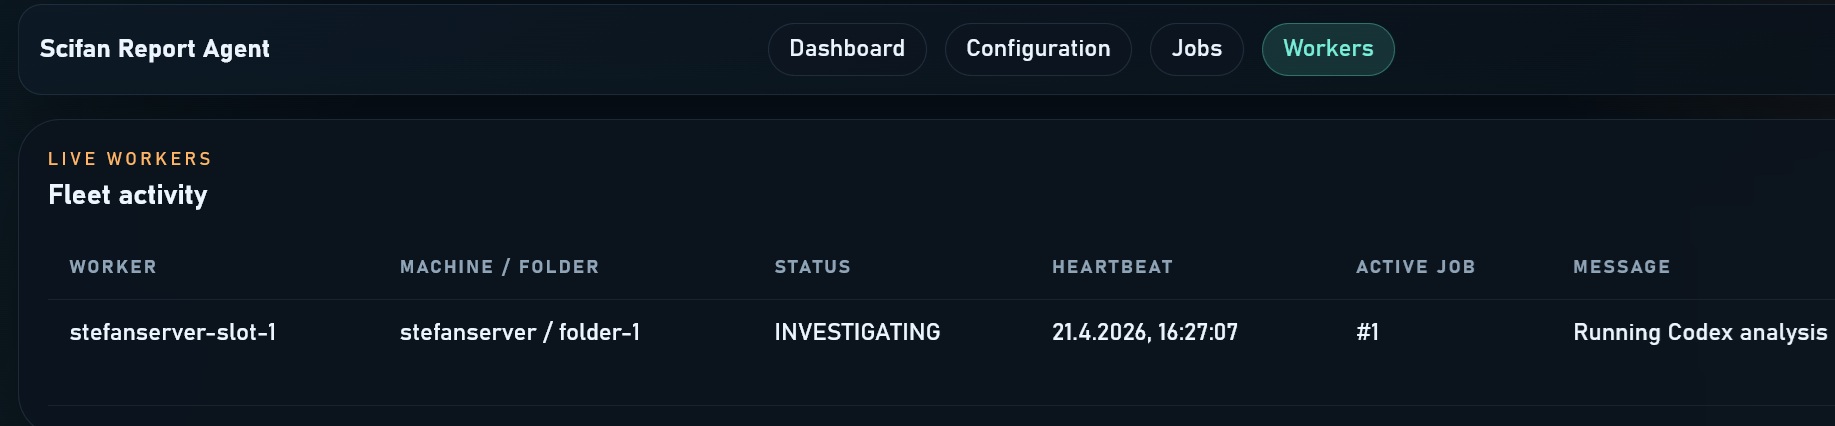Open the Dashboard tab
The height and width of the screenshot is (426, 1835).
tap(847, 49)
